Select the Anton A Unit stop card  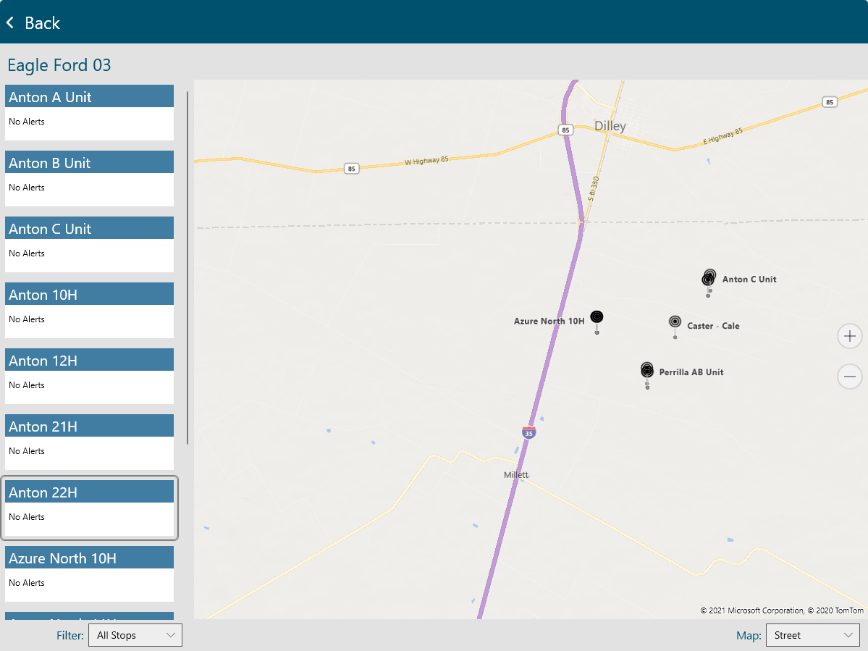[x=90, y=112]
